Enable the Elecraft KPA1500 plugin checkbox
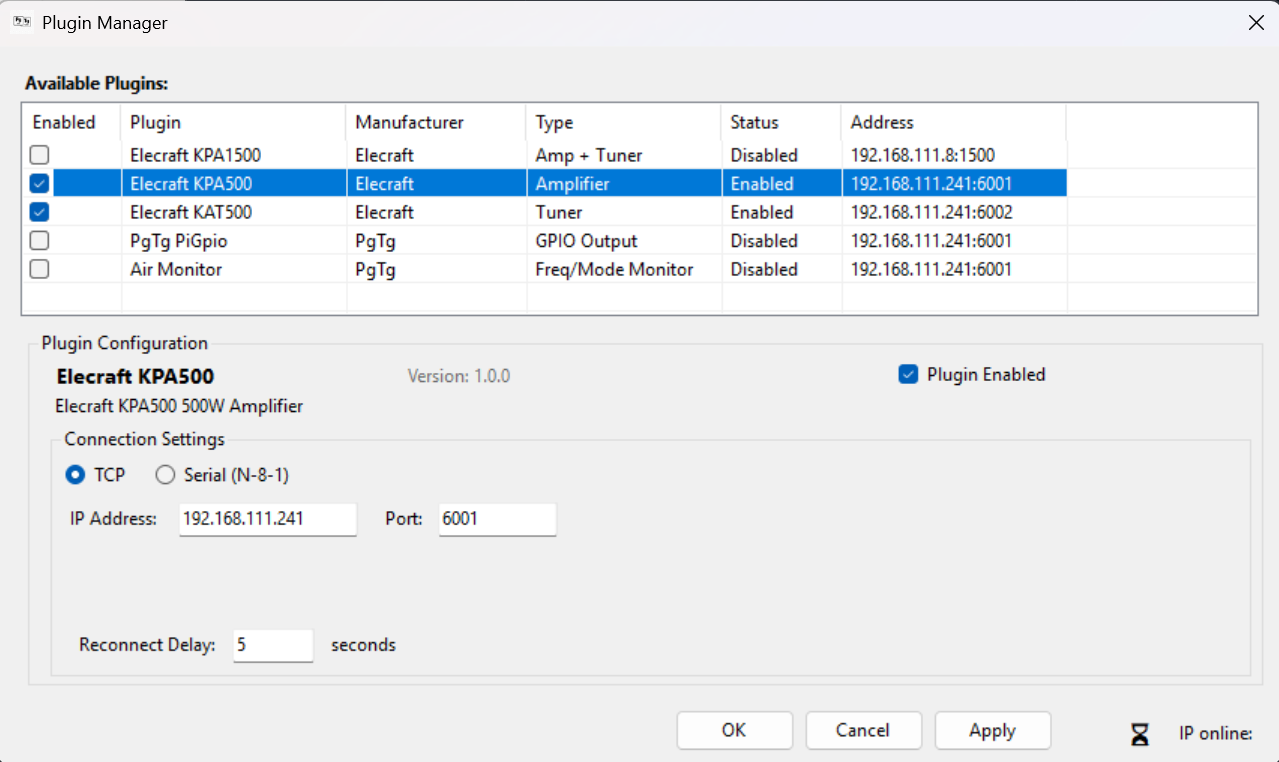 (38, 155)
